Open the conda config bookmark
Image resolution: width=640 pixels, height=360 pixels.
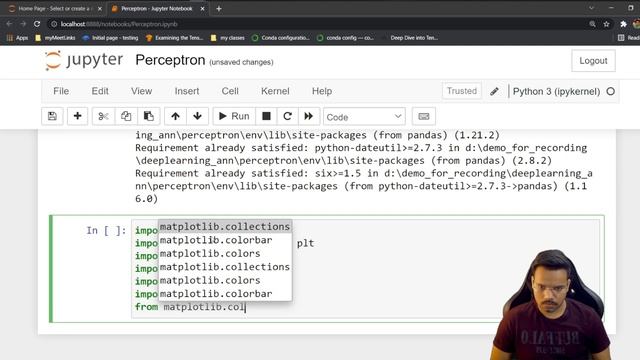click(345, 38)
